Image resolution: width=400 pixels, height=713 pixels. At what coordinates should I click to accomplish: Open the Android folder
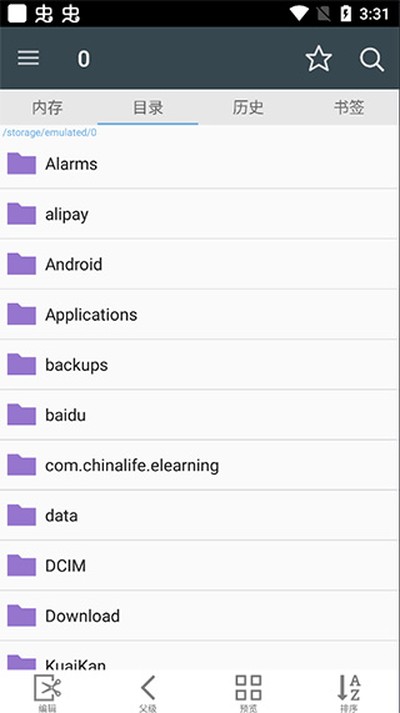coord(200,264)
